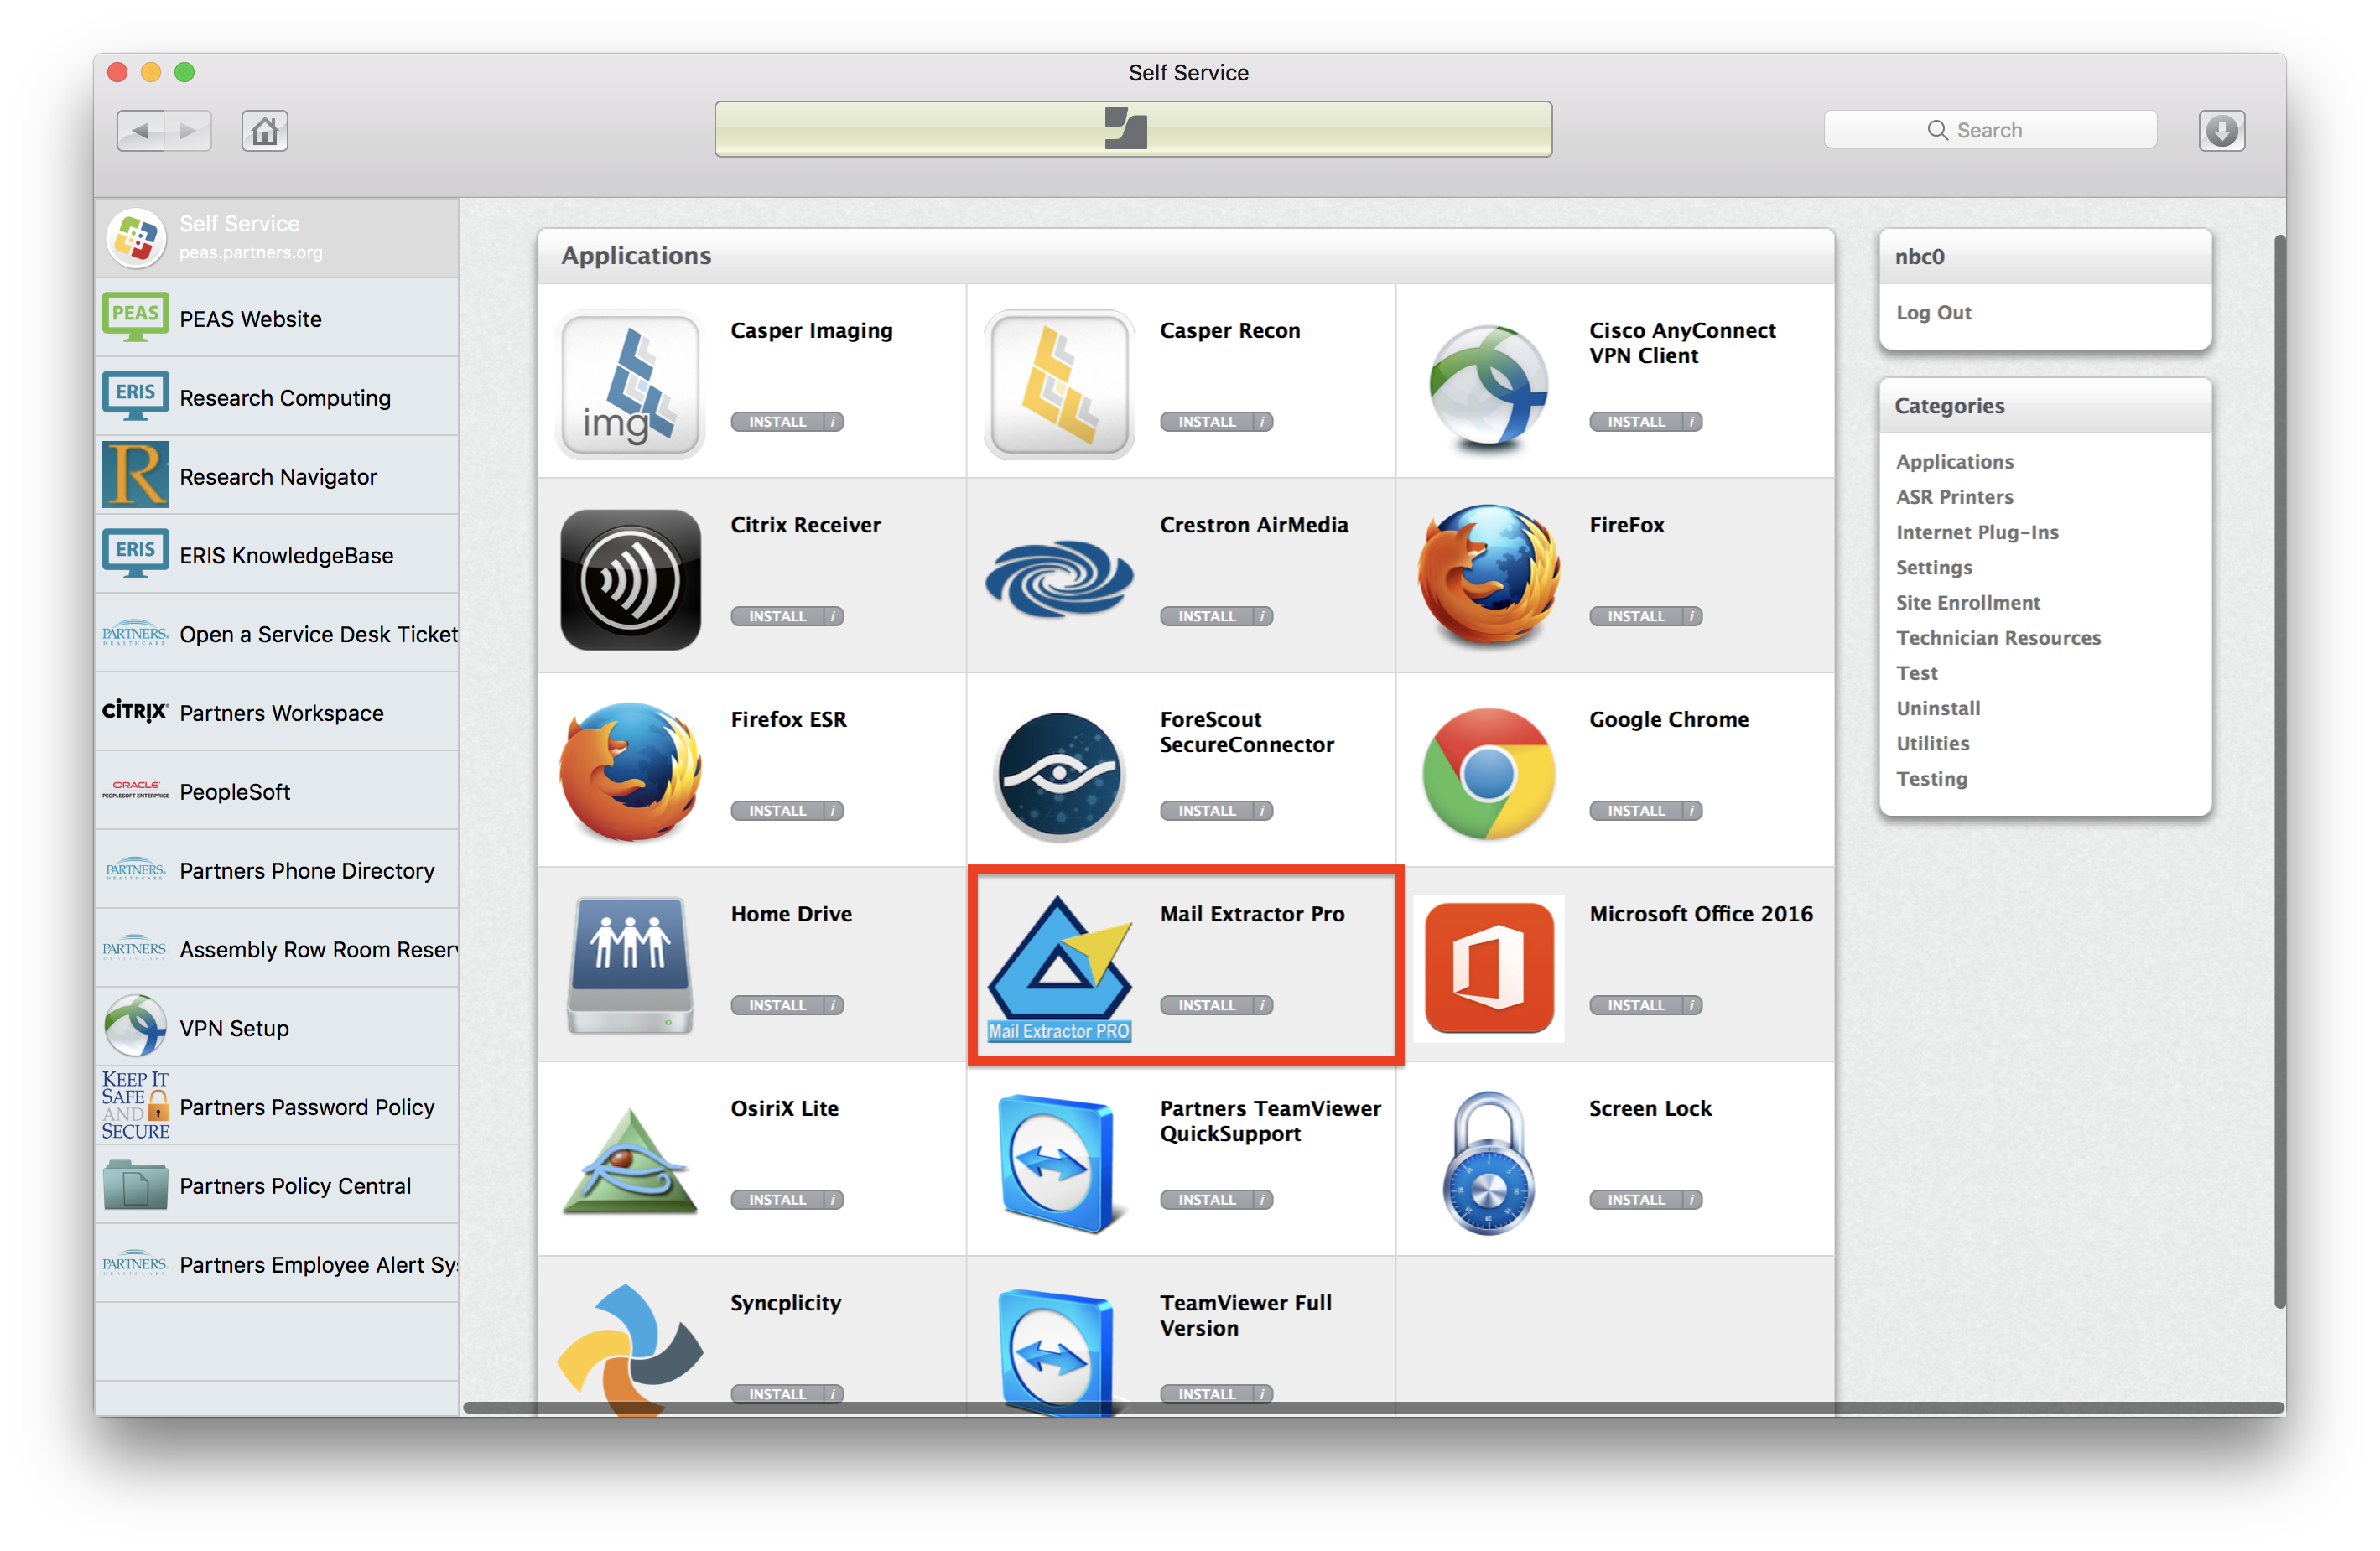Click the VPN Setup sidebar icon
Screen dimensions: 2380x1551
(135, 1027)
